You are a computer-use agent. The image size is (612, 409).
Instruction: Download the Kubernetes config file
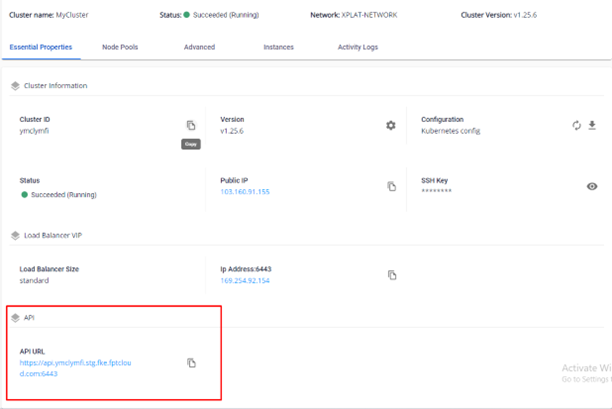click(592, 125)
